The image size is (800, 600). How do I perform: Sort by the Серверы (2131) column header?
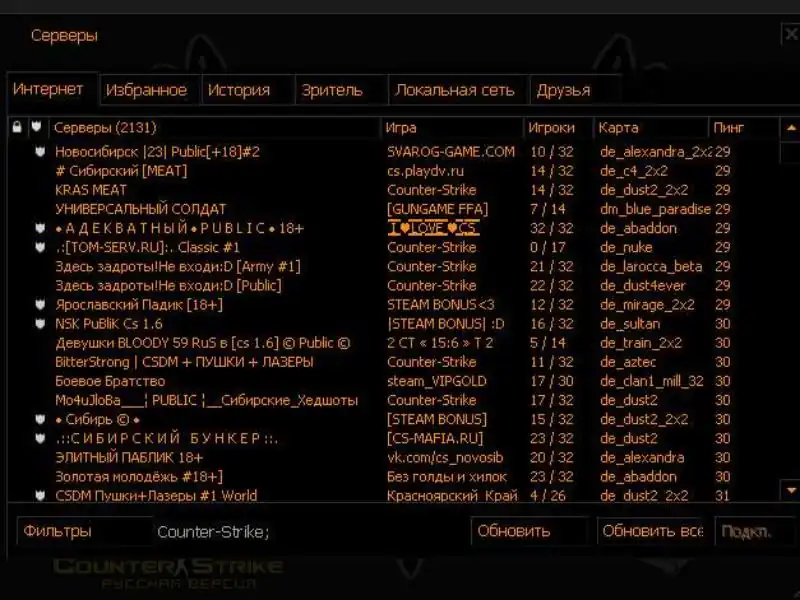tap(214, 128)
